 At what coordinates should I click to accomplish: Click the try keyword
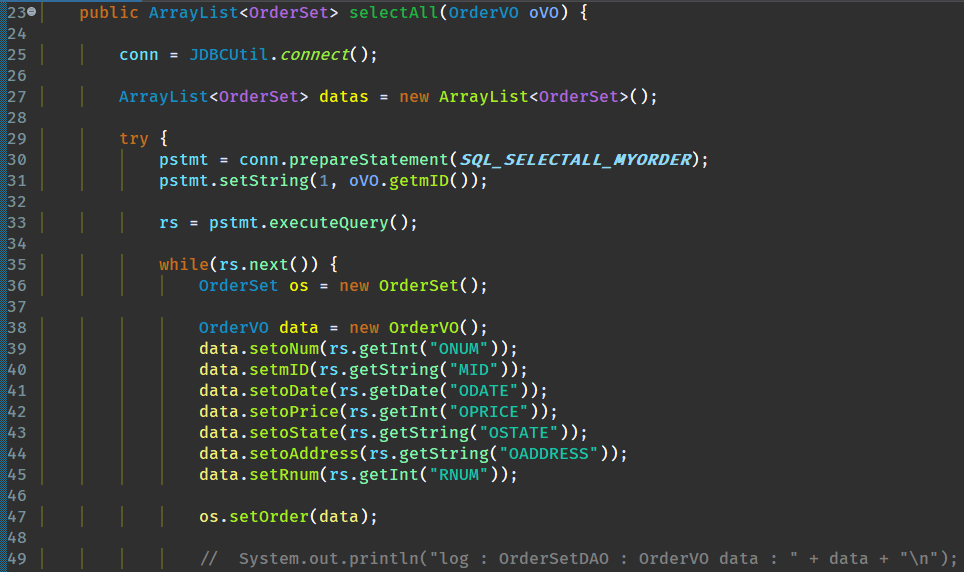(134, 138)
